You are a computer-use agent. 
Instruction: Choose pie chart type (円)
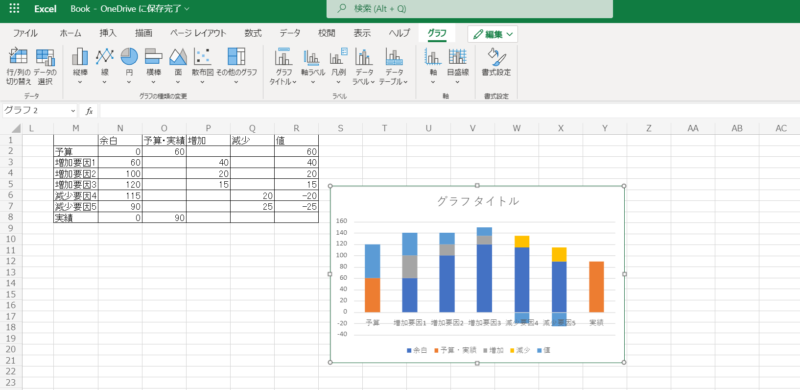coord(129,67)
